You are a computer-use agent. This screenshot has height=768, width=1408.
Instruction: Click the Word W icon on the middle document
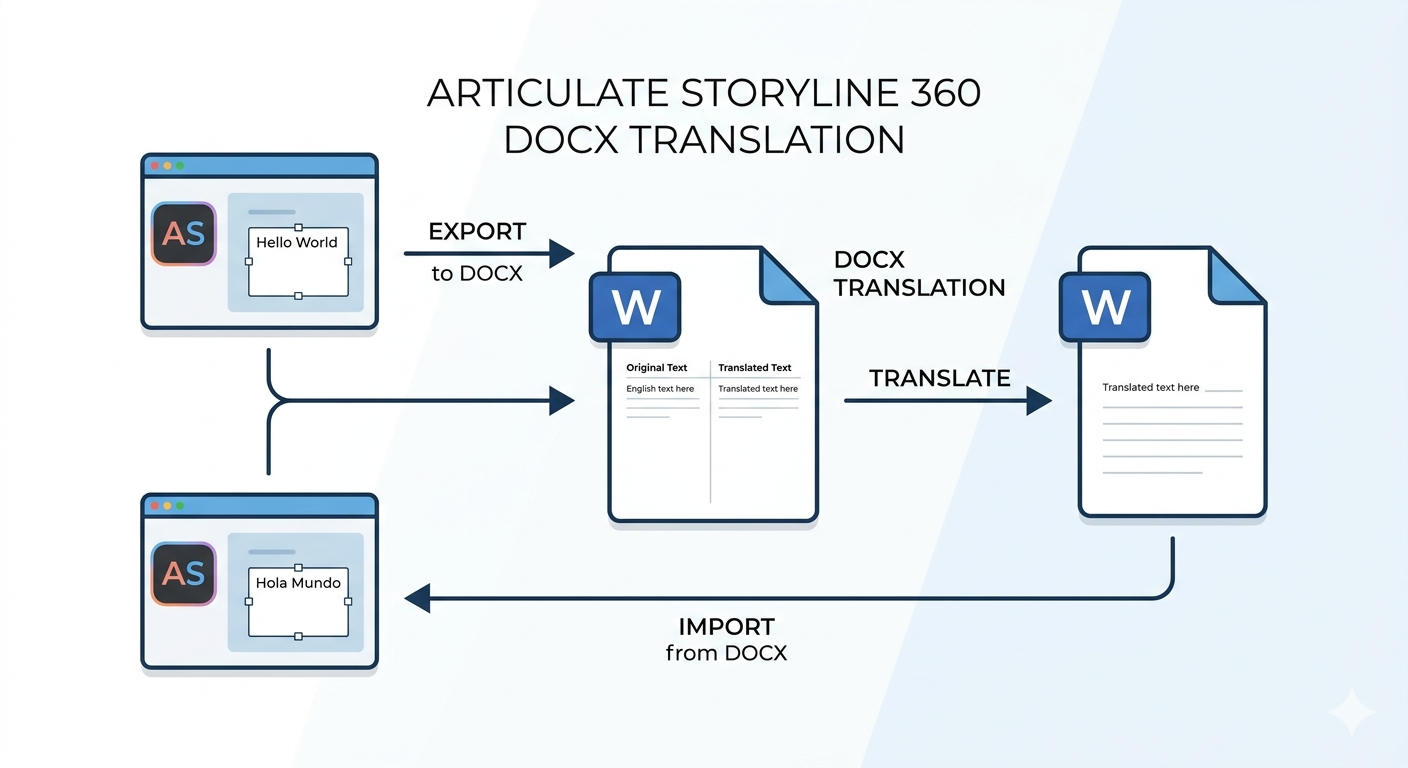[x=635, y=306]
